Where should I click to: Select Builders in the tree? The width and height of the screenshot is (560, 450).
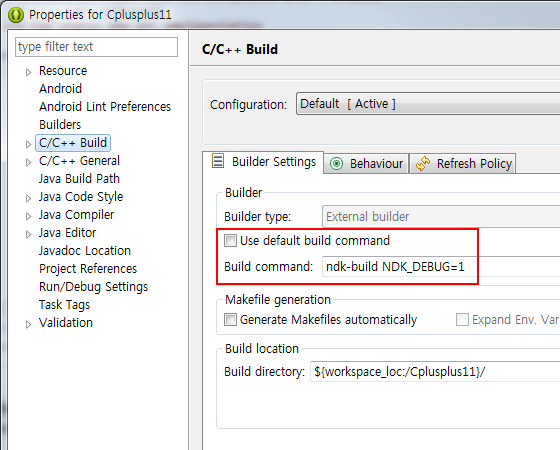[60, 125]
